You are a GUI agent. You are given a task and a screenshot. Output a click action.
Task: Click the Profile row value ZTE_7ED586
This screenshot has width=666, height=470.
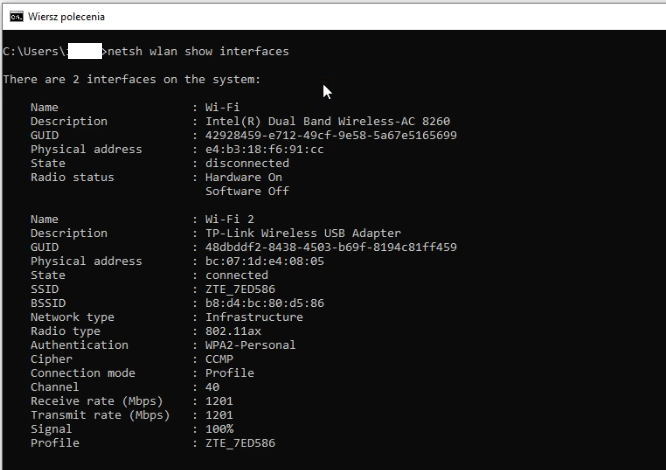(x=240, y=443)
